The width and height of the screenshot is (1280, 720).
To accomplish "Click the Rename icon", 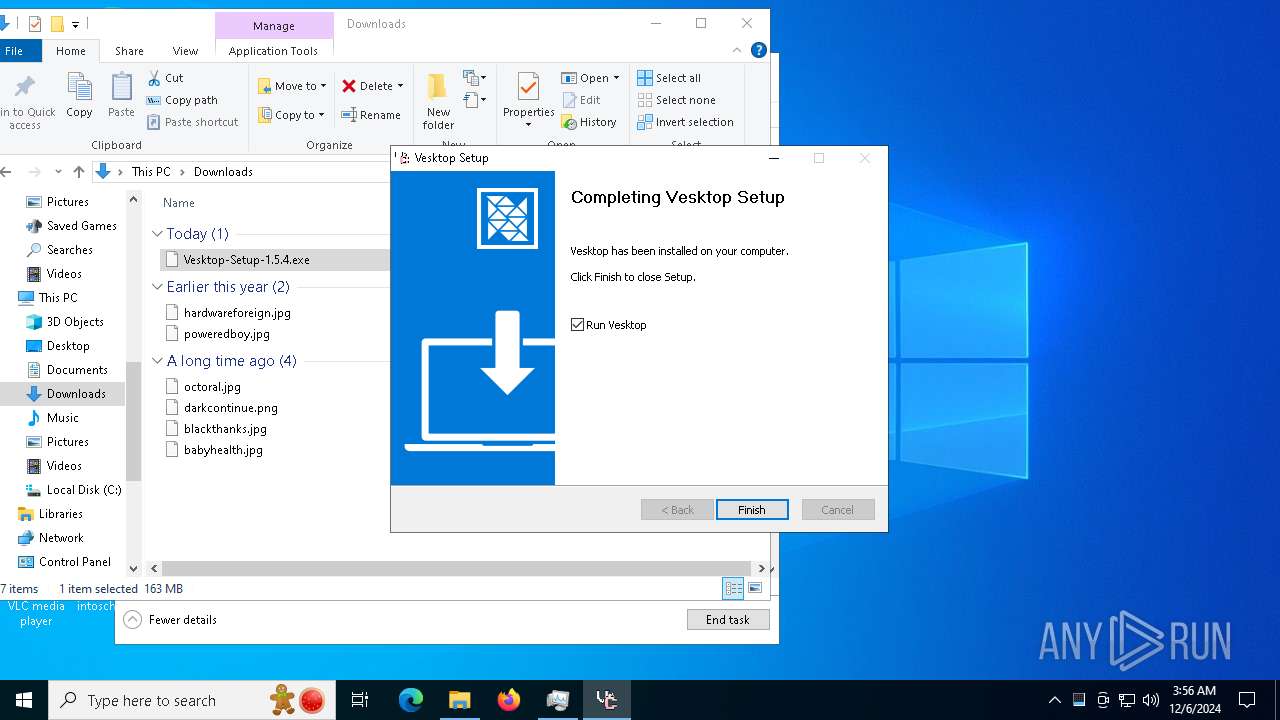I will [349, 115].
